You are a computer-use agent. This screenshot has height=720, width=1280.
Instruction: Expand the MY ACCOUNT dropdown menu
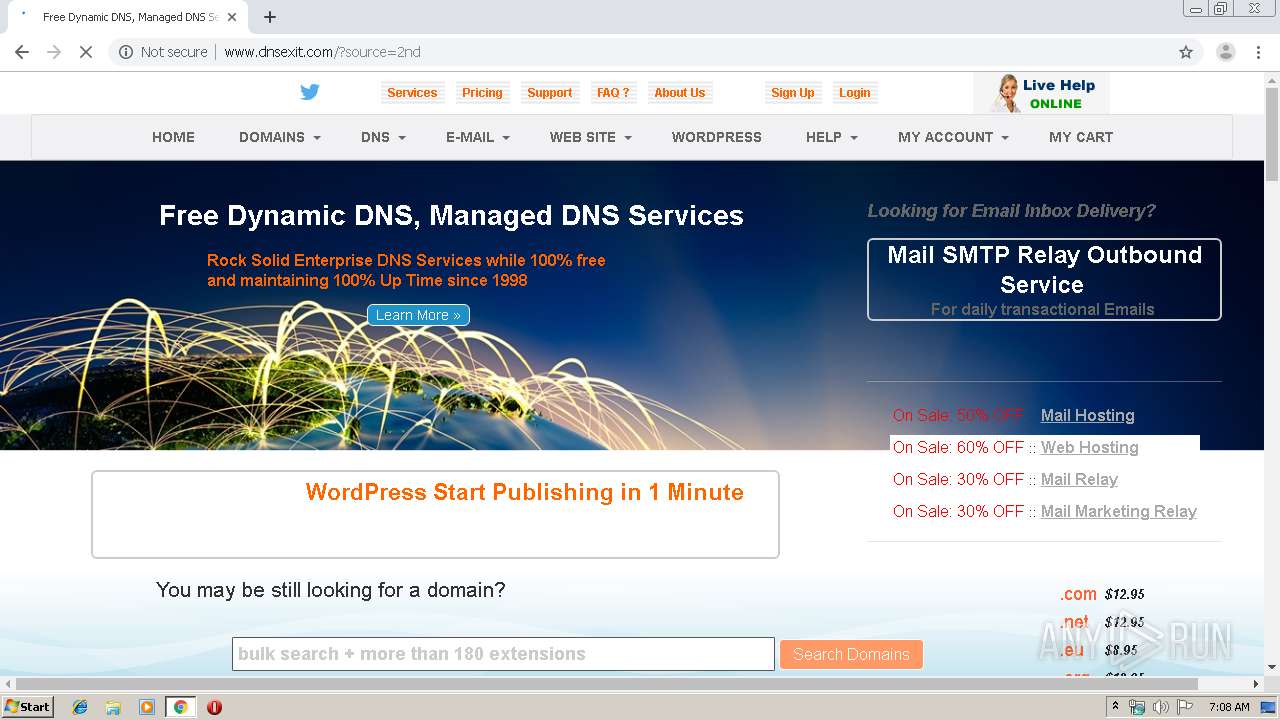(953, 137)
